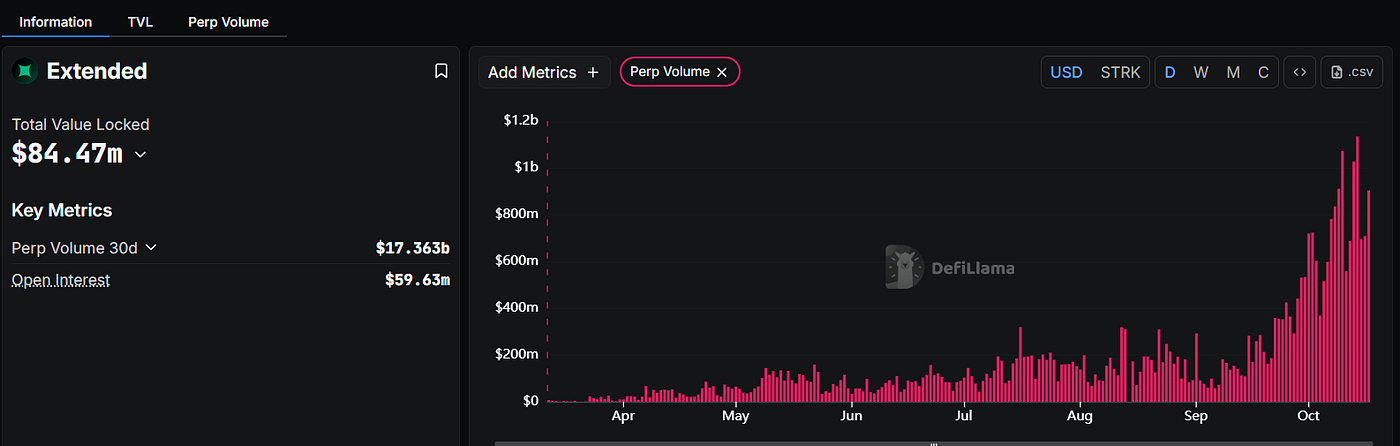
Task: Switch to the Perp Volume tab
Action: [228, 21]
